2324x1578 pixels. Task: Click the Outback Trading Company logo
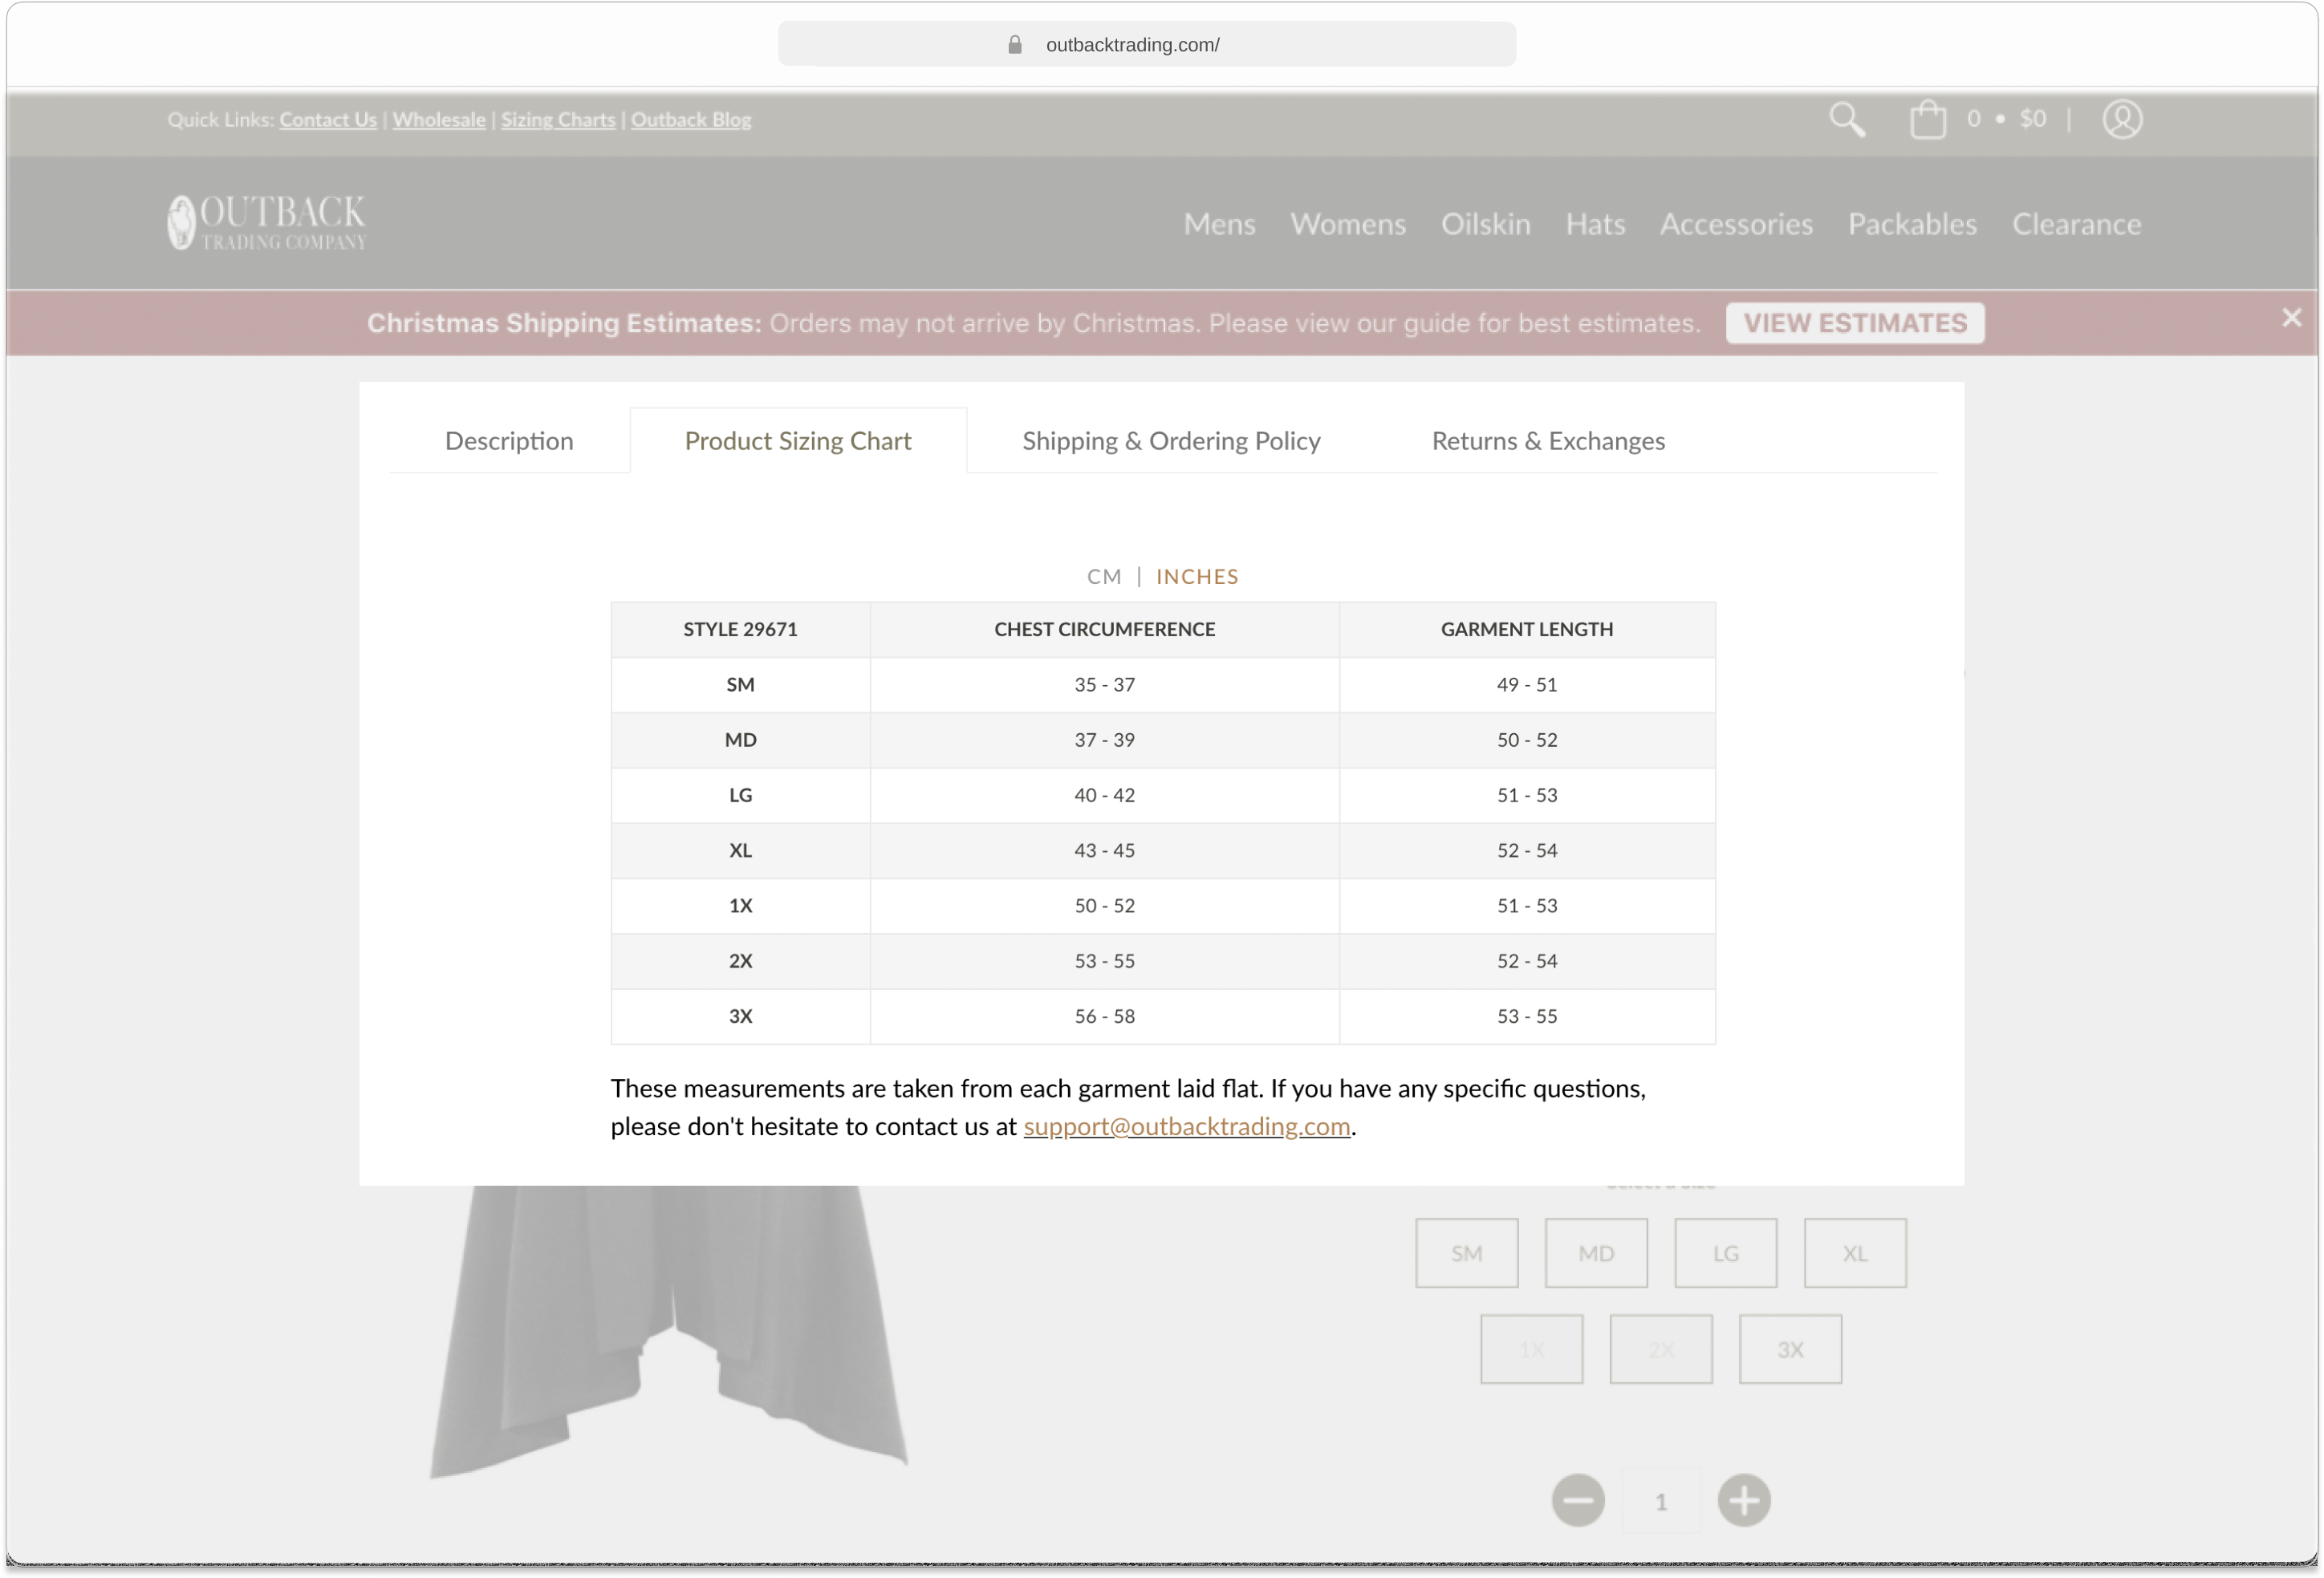266,221
